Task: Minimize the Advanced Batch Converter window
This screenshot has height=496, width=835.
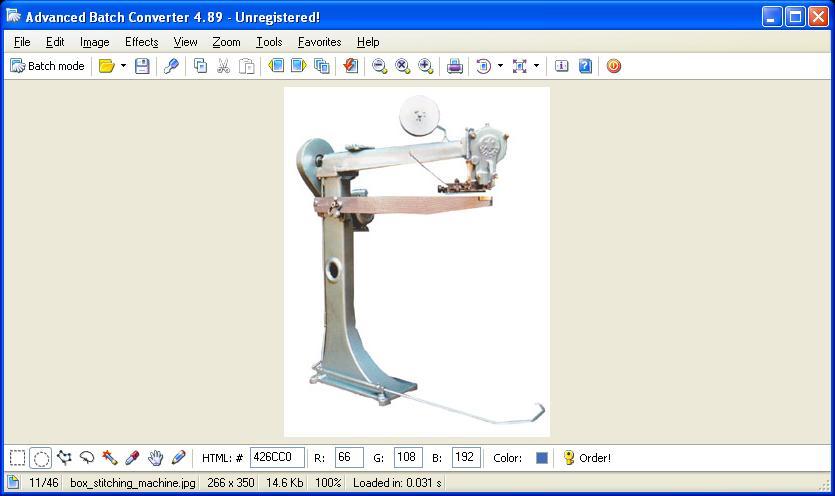Action: click(772, 17)
